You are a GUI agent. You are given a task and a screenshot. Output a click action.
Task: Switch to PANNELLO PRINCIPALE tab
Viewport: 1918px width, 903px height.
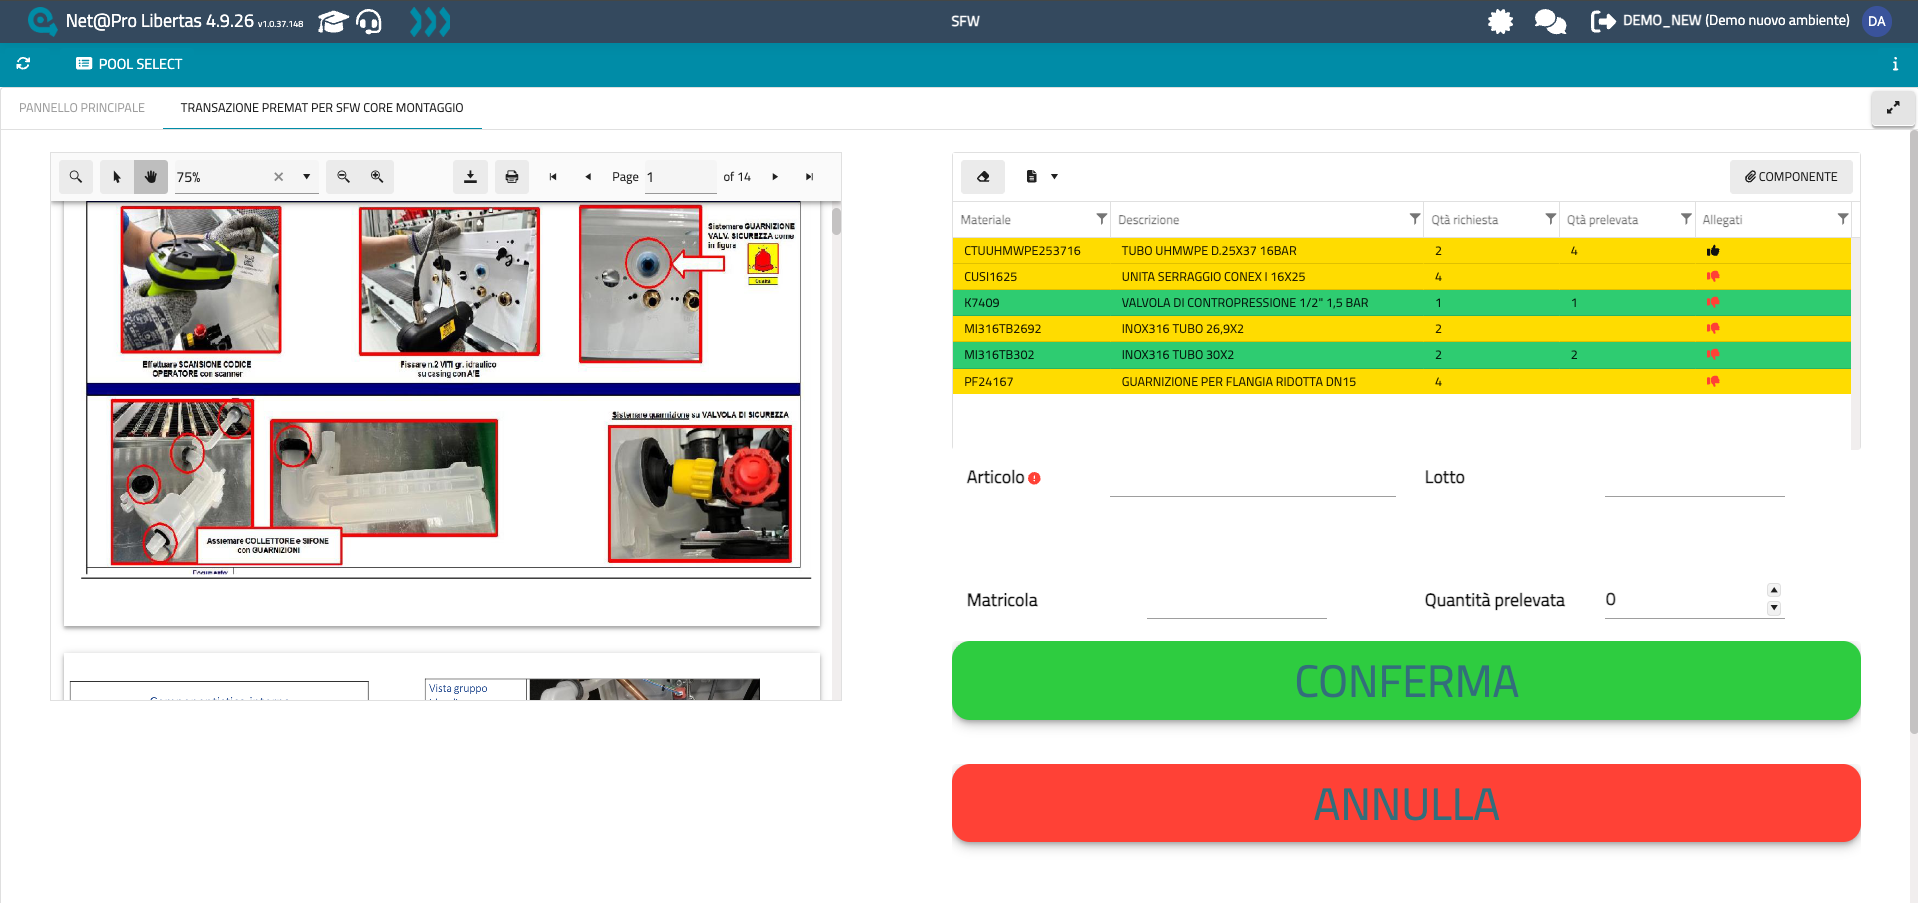[x=82, y=108]
